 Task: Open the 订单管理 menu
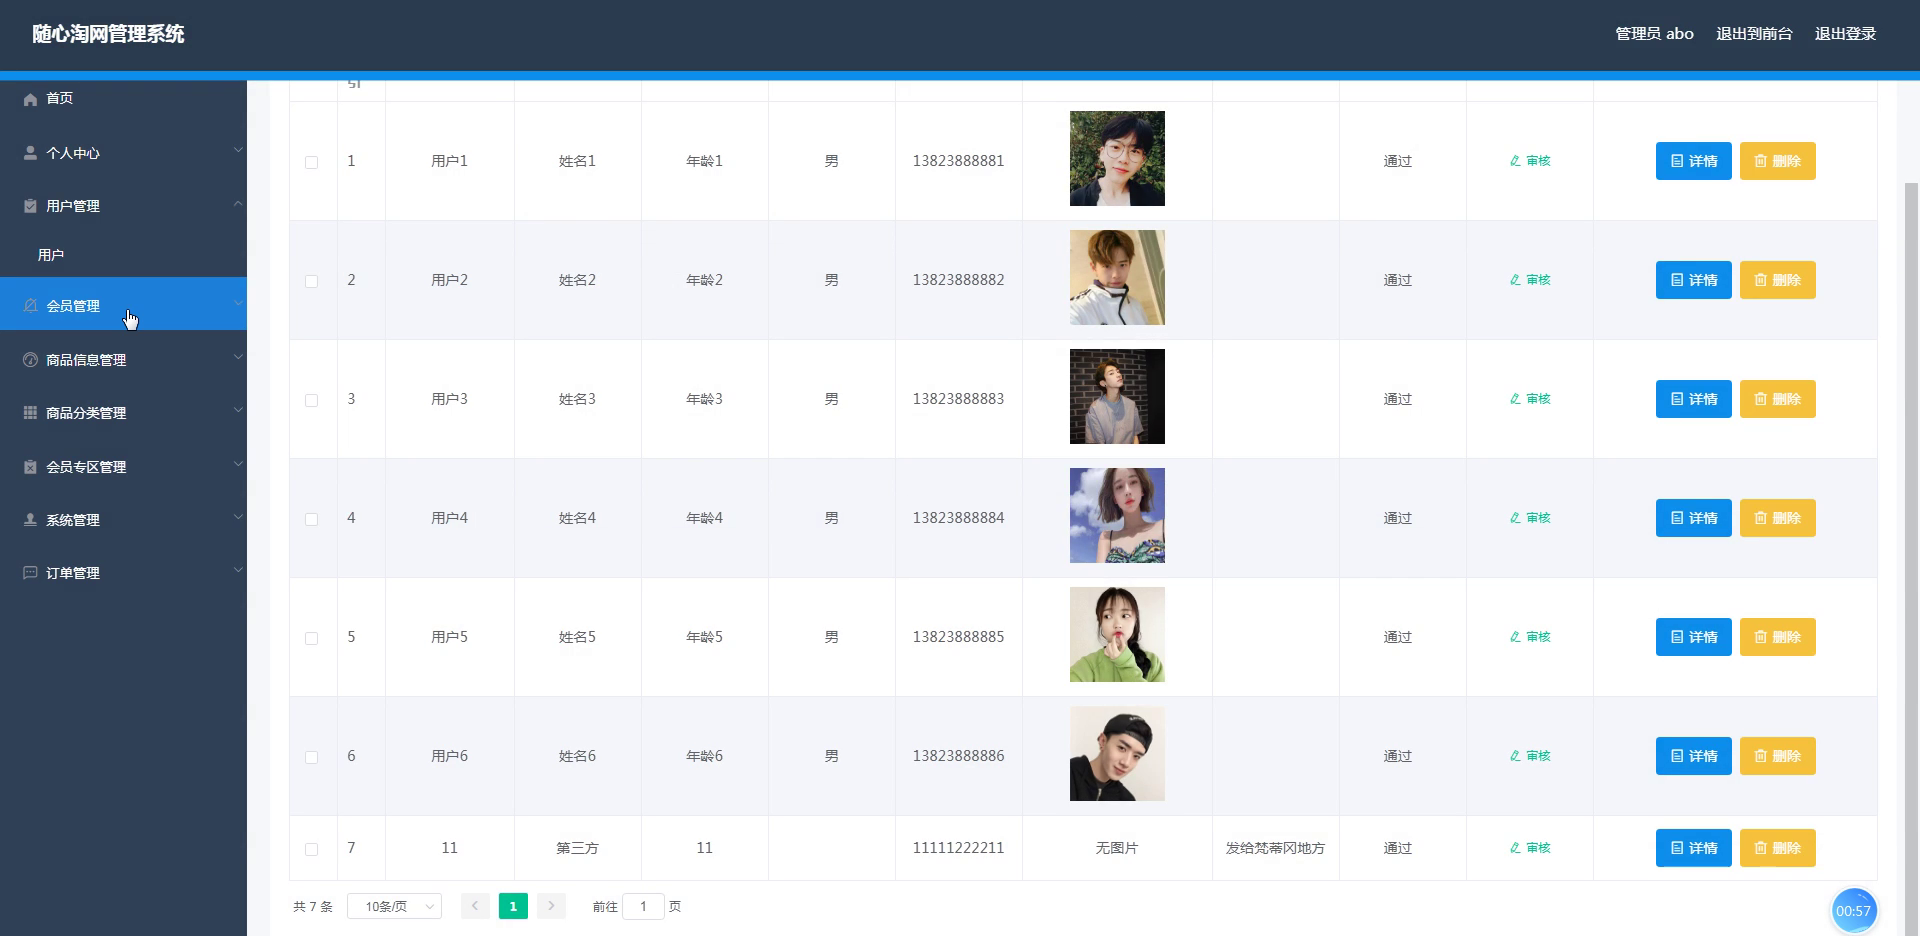[x=123, y=573]
